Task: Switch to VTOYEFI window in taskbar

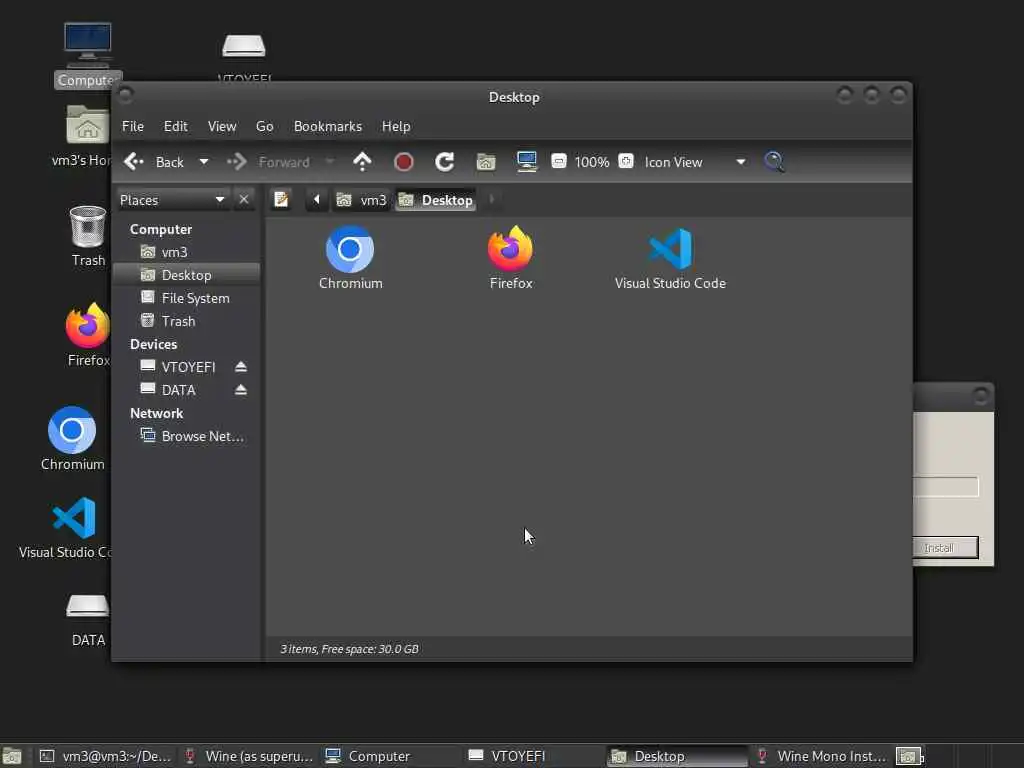Action: pos(534,756)
